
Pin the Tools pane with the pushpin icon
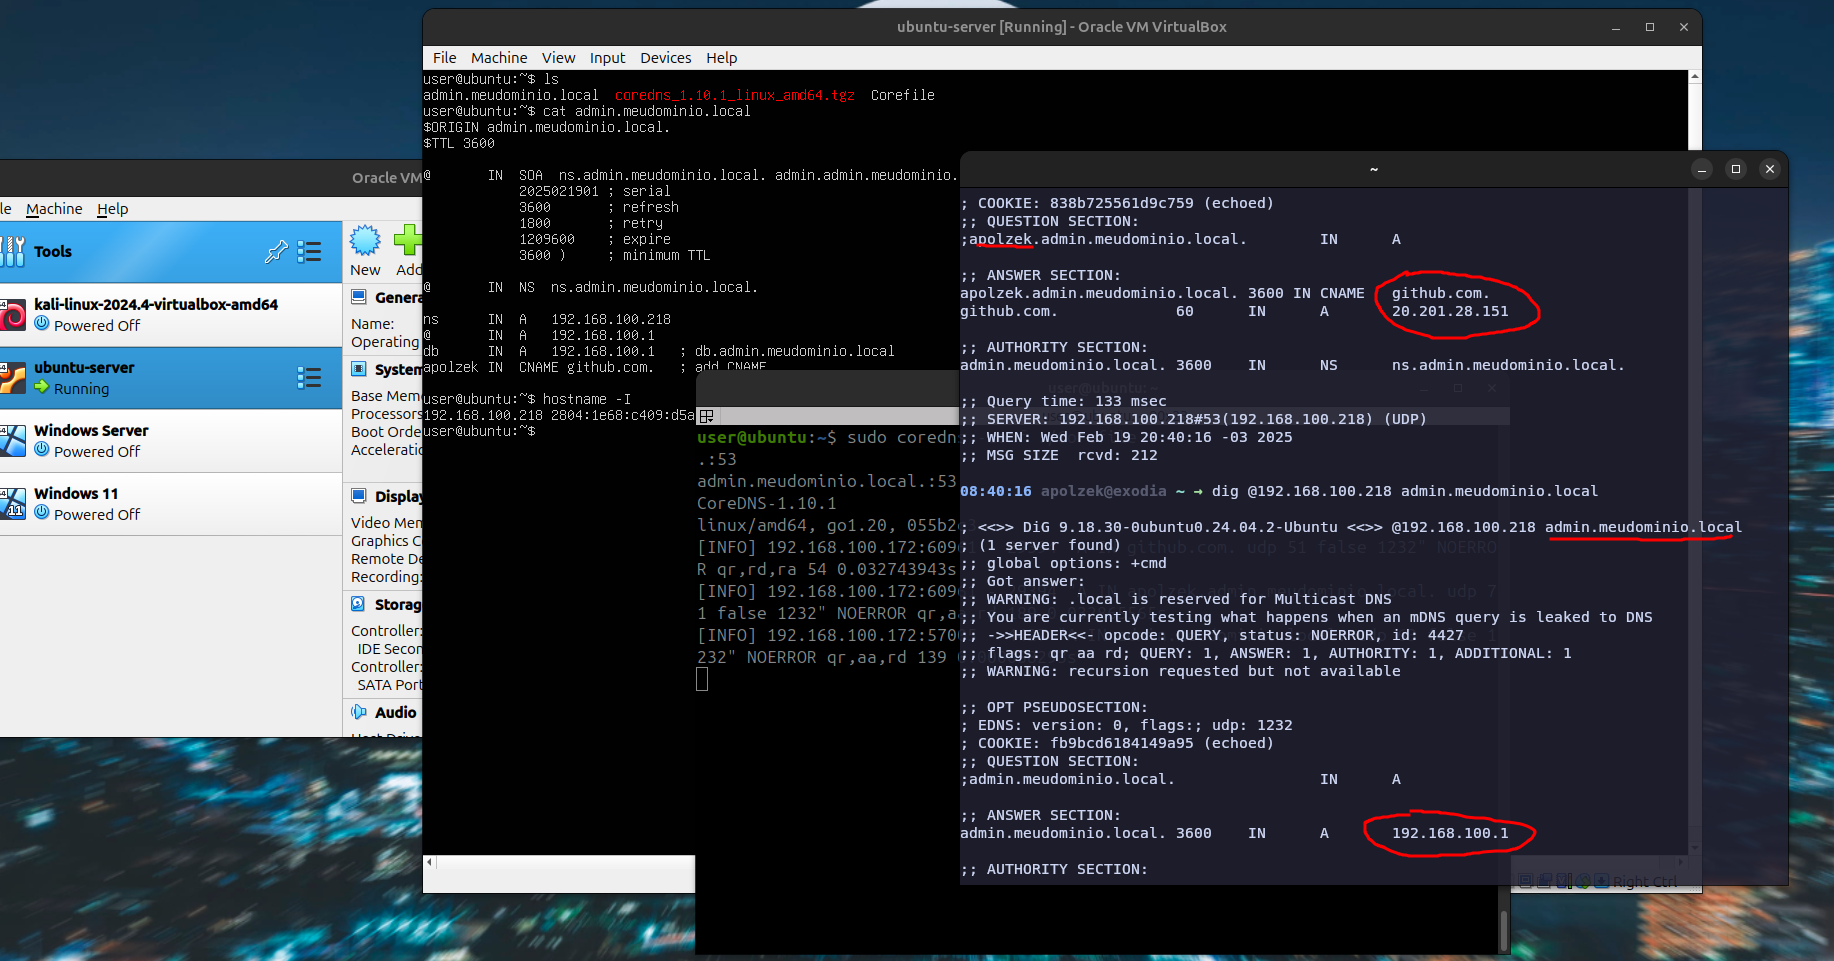click(x=276, y=252)
